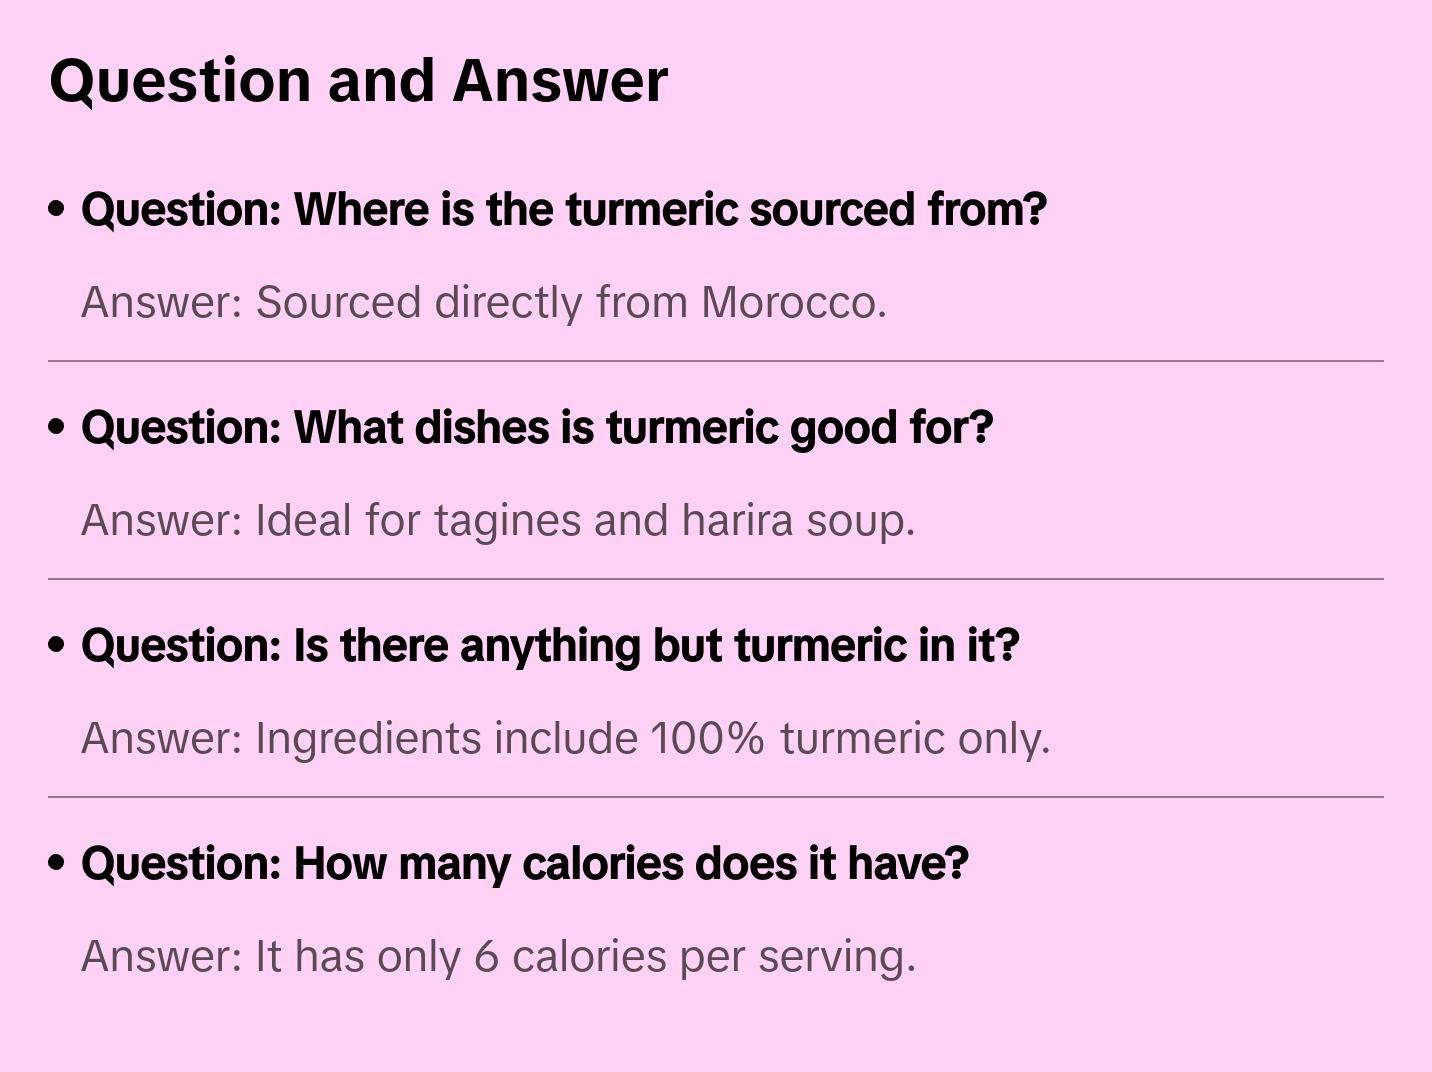The width and height of the screenshot is (1432, 1072).
Task: Click the bullet beside the "anything but turmeric" question
Action: (57, 645)
